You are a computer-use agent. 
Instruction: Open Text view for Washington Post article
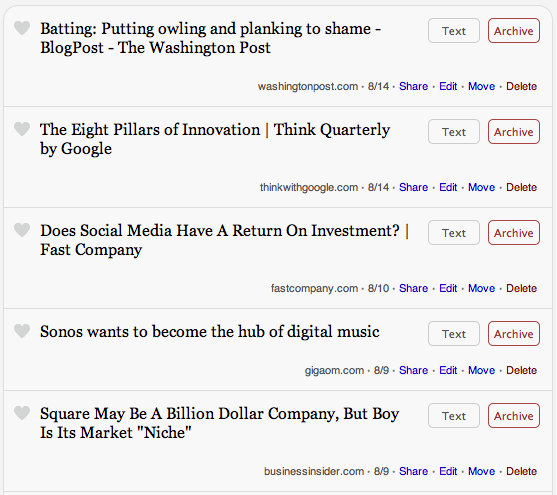(x=454, y=31)
